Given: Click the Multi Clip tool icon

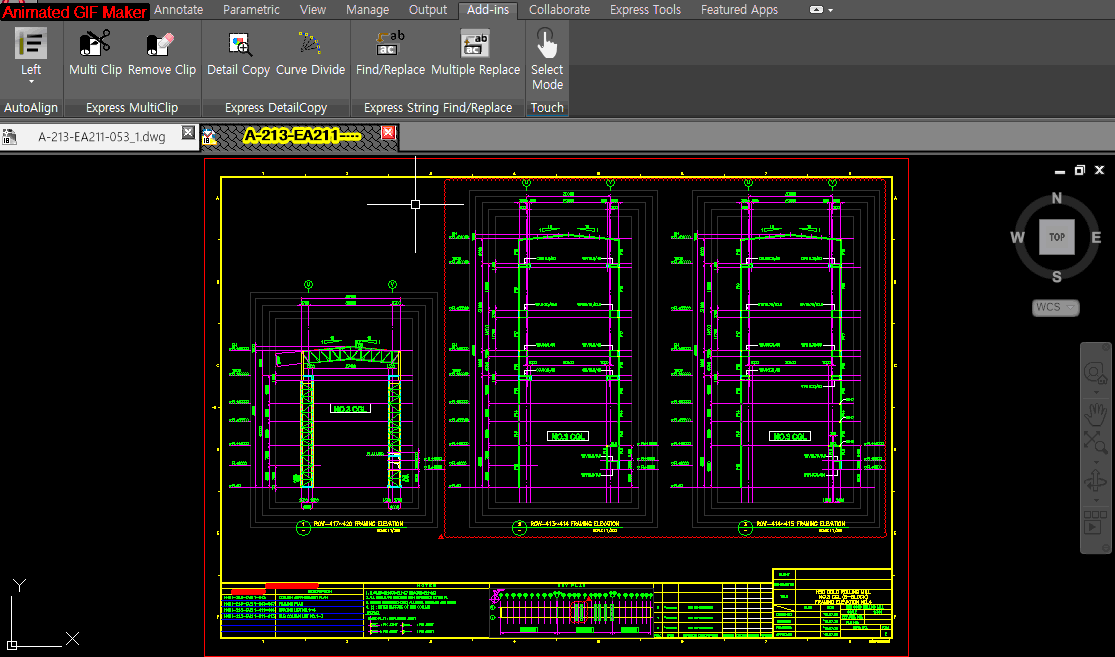Looking at the screenshot, I should tap(95, 44).
